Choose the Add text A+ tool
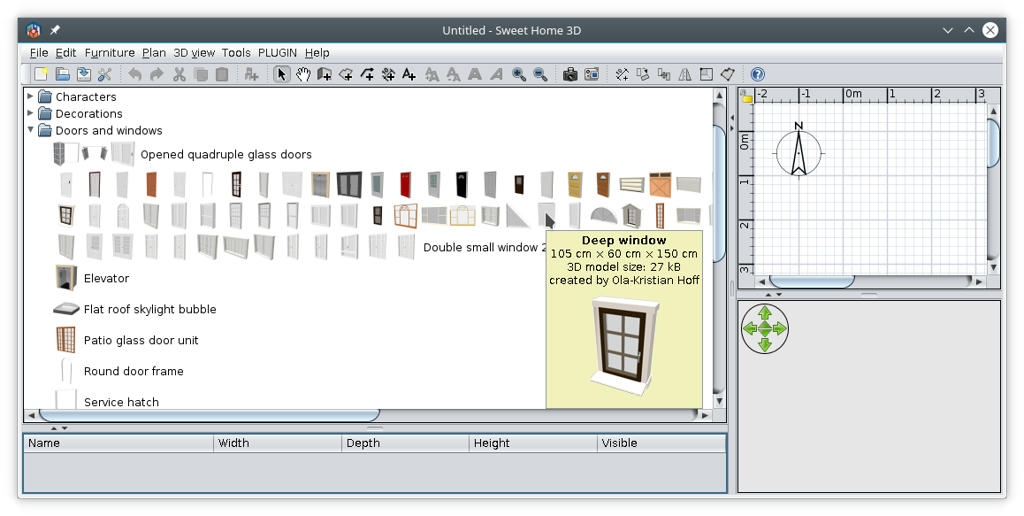This screenshot has height=516, width=1024. coord(409,74)
